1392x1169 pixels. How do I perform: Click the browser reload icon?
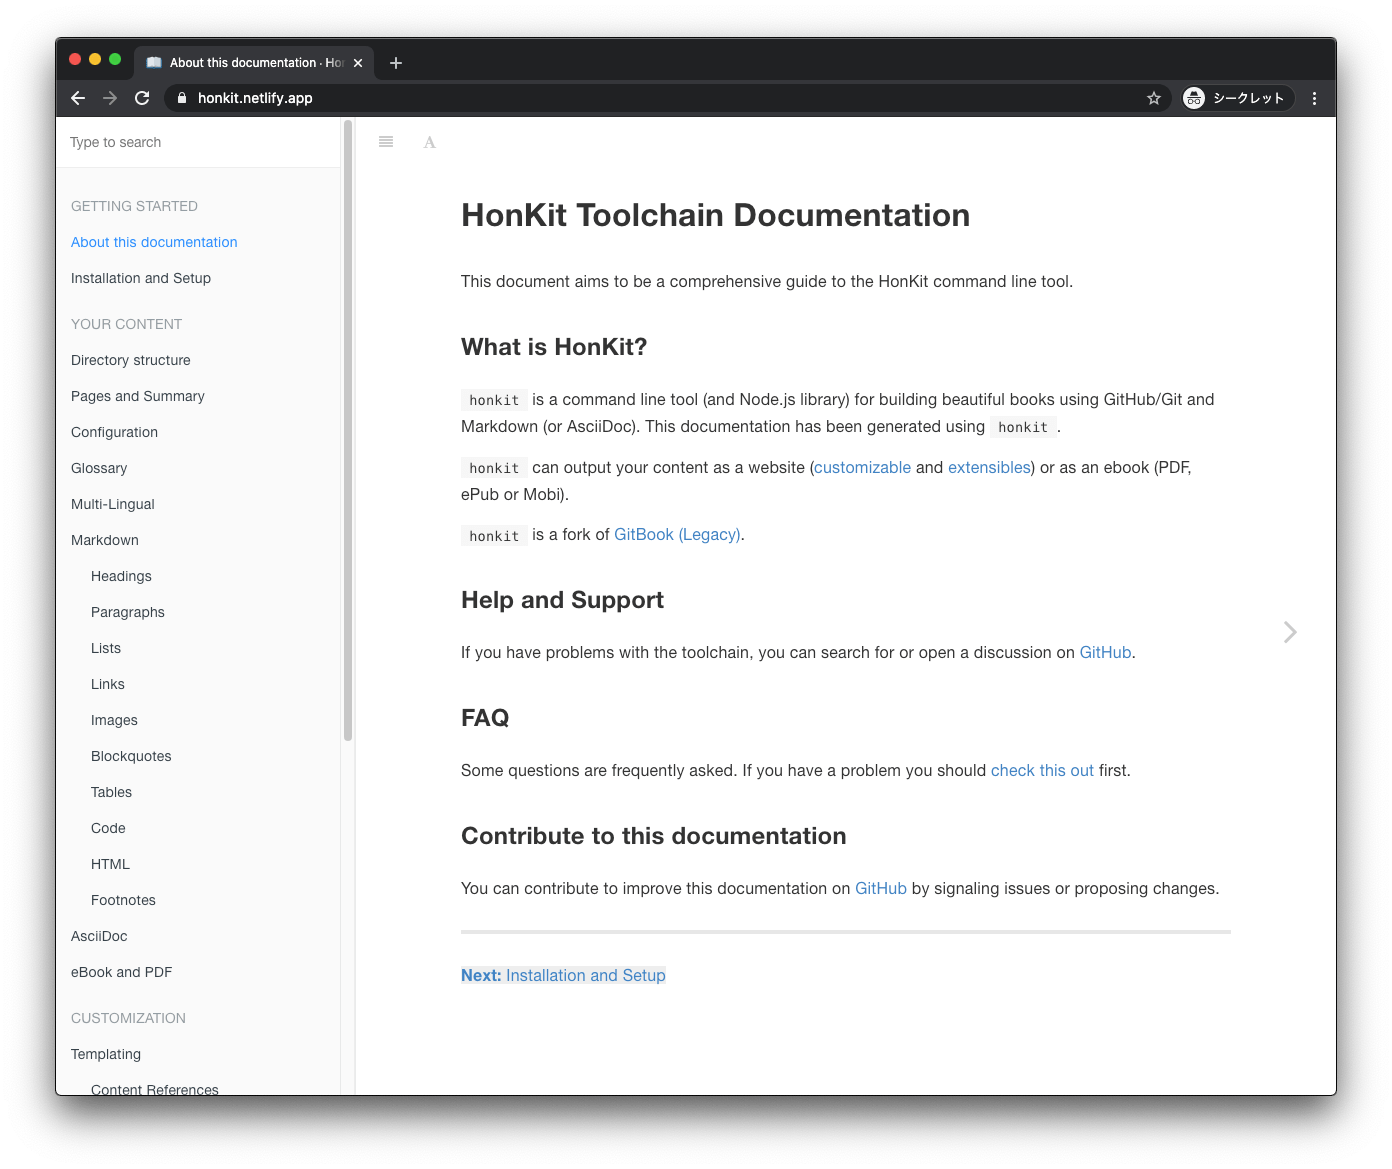tap(142, 98)
